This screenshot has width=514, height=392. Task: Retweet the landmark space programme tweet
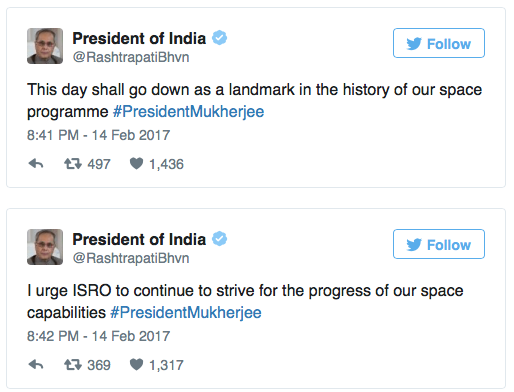click(x=73, y=164)
